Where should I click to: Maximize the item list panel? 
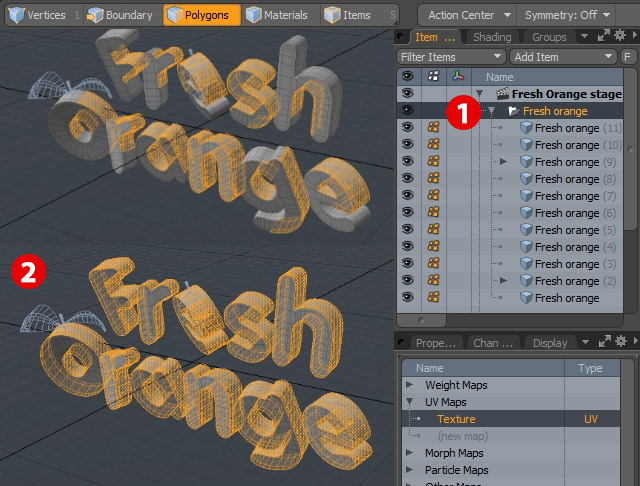[603, 36]
